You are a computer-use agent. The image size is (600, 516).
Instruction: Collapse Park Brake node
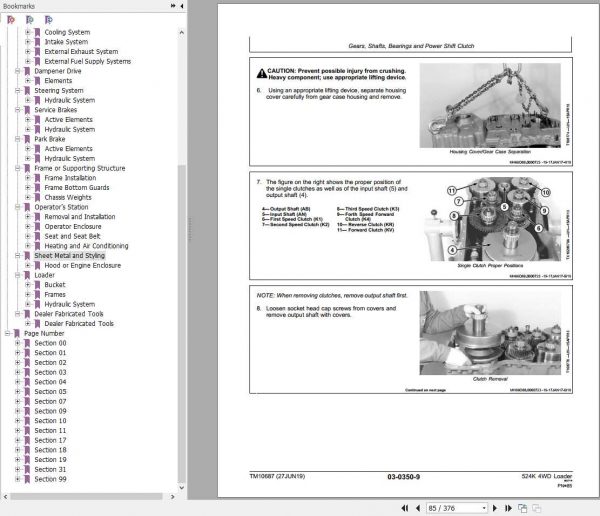click(x=18, y=139)
